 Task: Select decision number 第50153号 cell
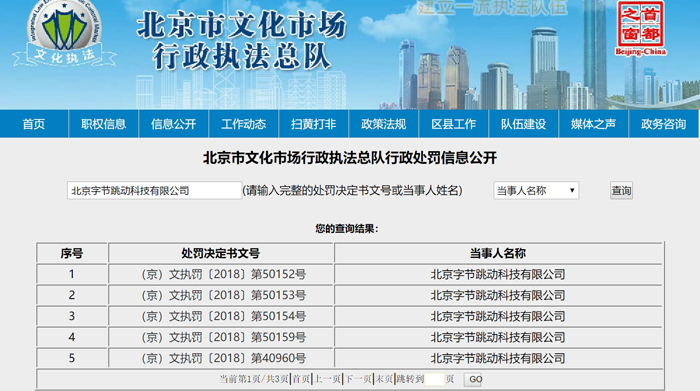(221, 295)
